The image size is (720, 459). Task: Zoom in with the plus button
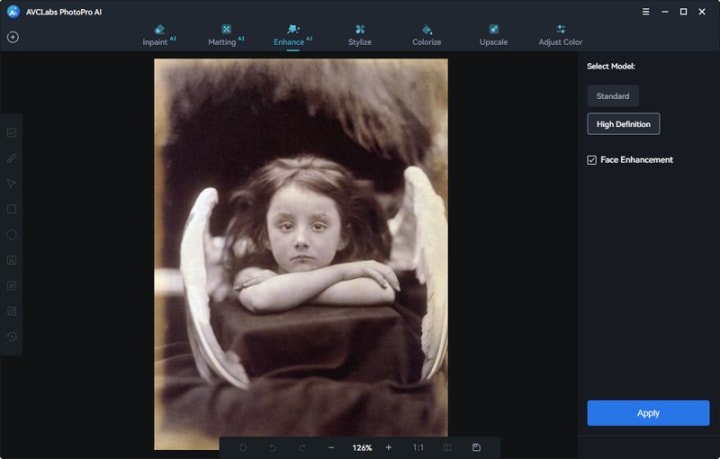coord(388,448)
